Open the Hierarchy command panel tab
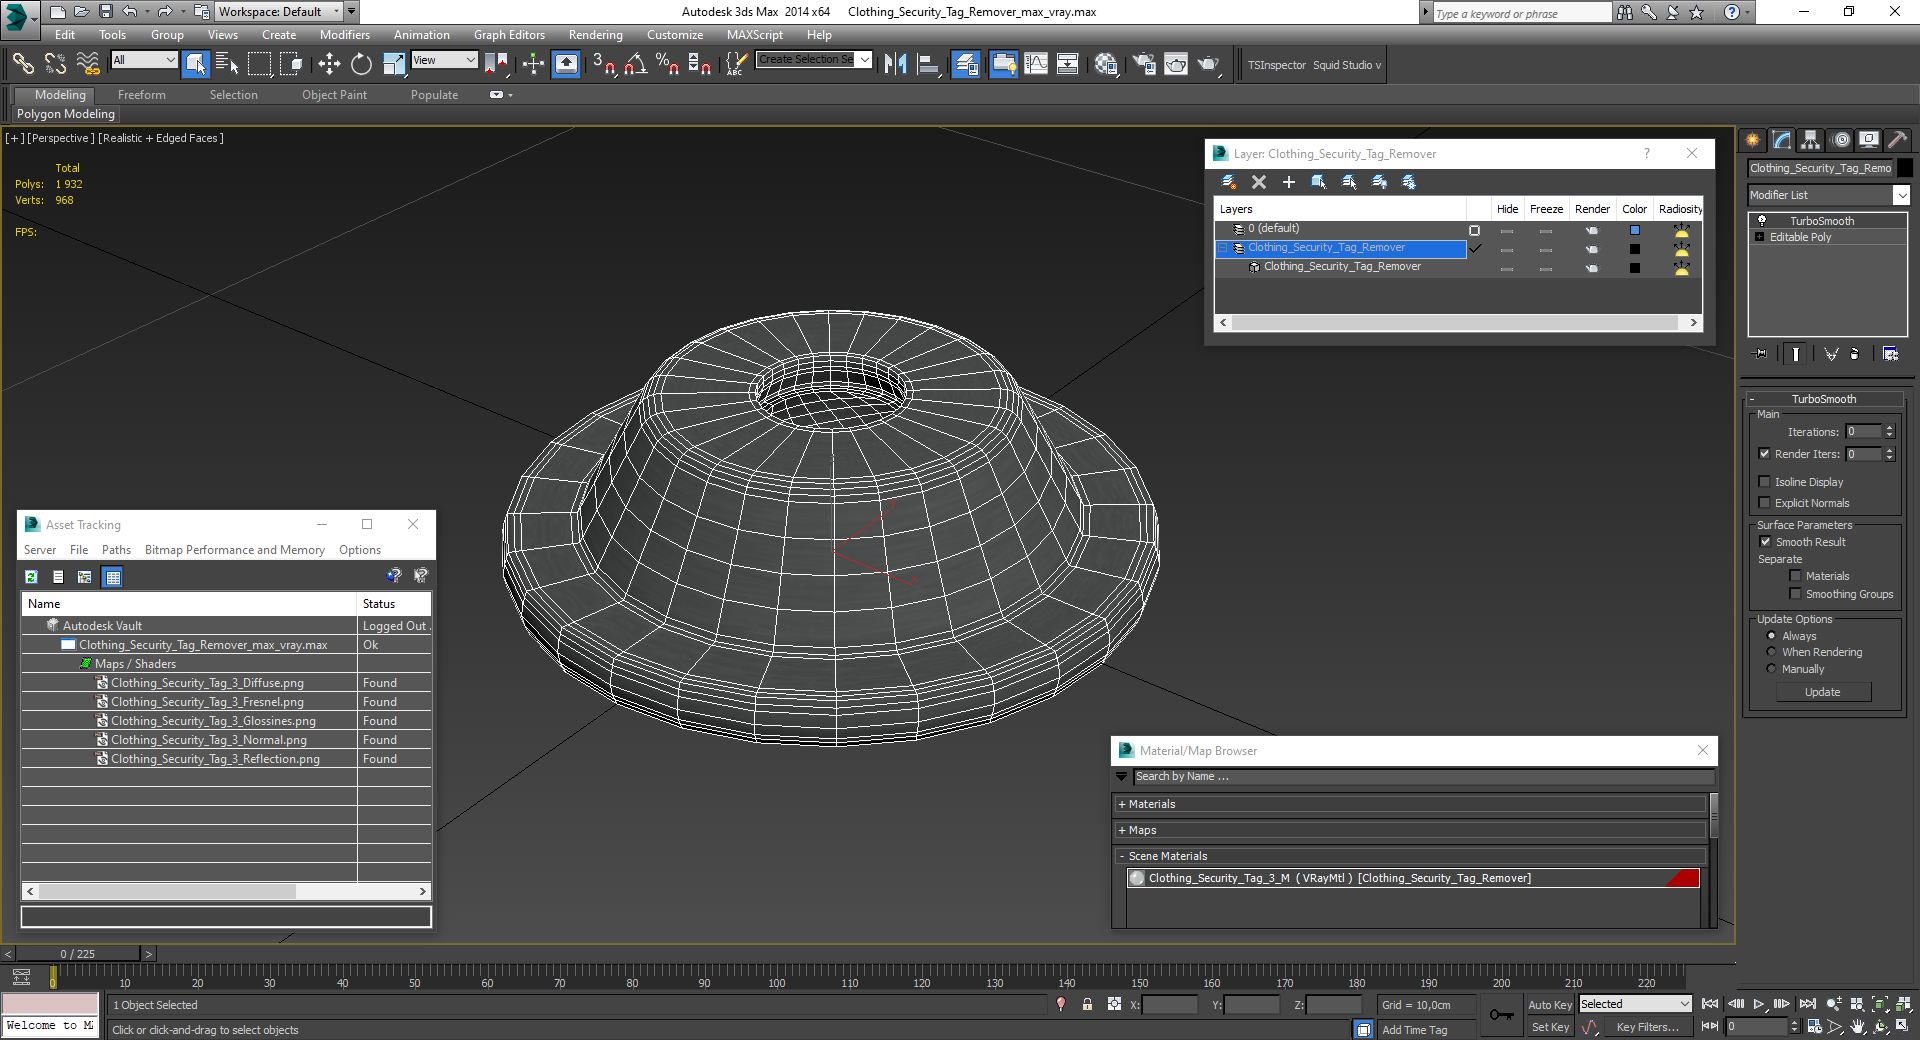The image size is (1920, 1040). (x=1810, y=140)
